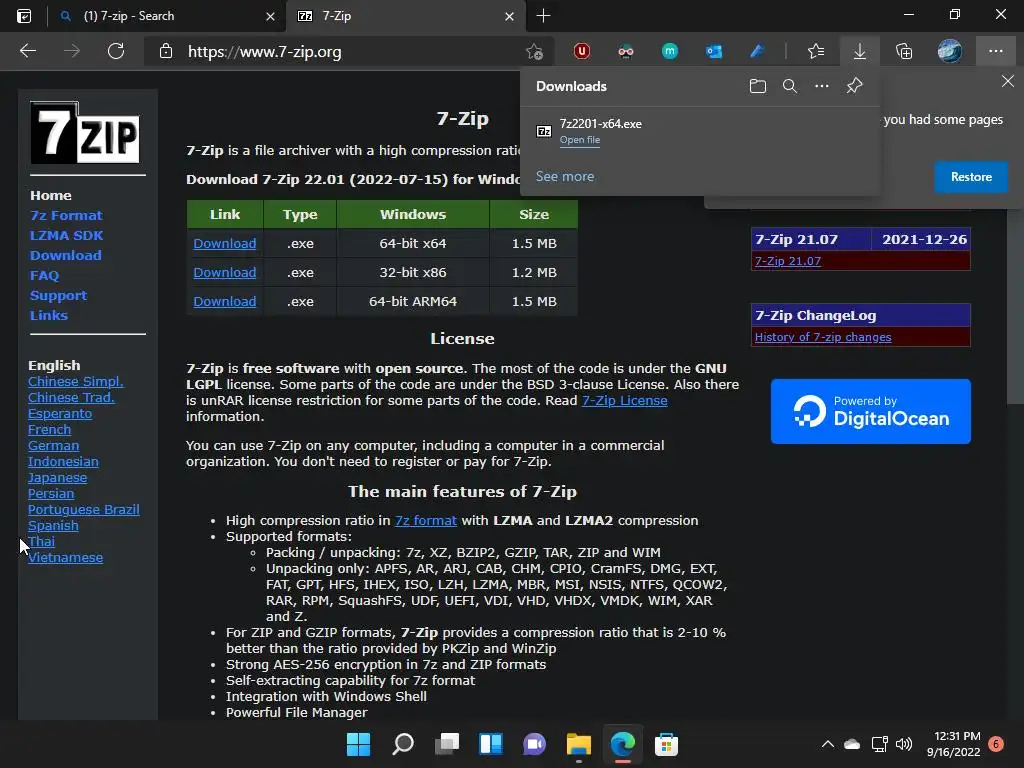The height and width of the screenshot is (768, 1024).
Task: Click the Restore button
Action: click(x=971, y=177)
